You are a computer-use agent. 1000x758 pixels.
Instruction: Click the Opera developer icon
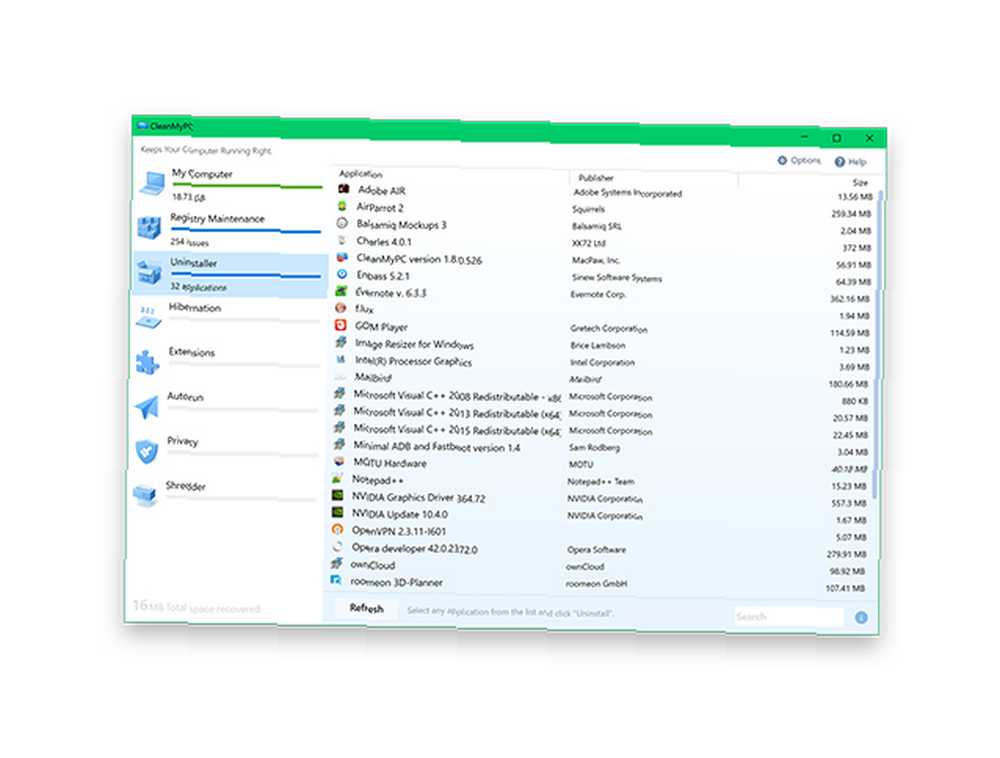pyautogui.click(x=337, y=546)
